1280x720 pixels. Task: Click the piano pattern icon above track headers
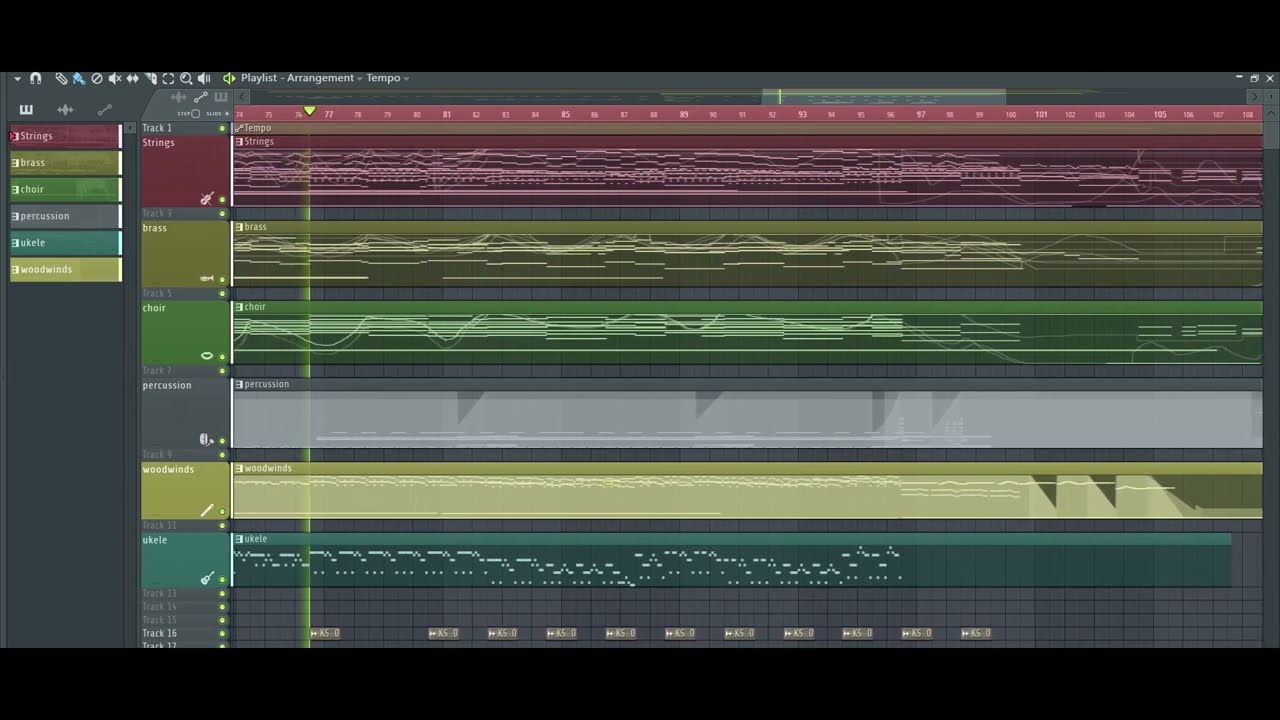221,97
